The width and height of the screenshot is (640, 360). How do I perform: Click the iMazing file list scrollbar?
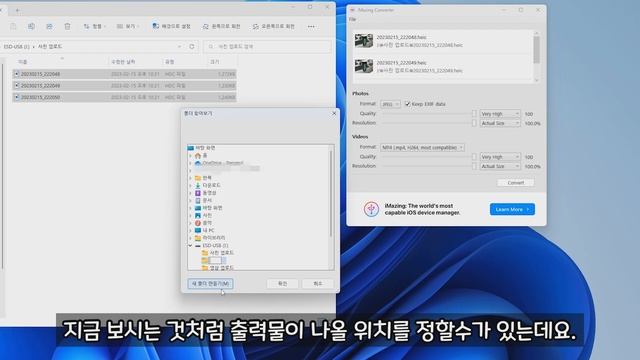click(x=536, y=50)
